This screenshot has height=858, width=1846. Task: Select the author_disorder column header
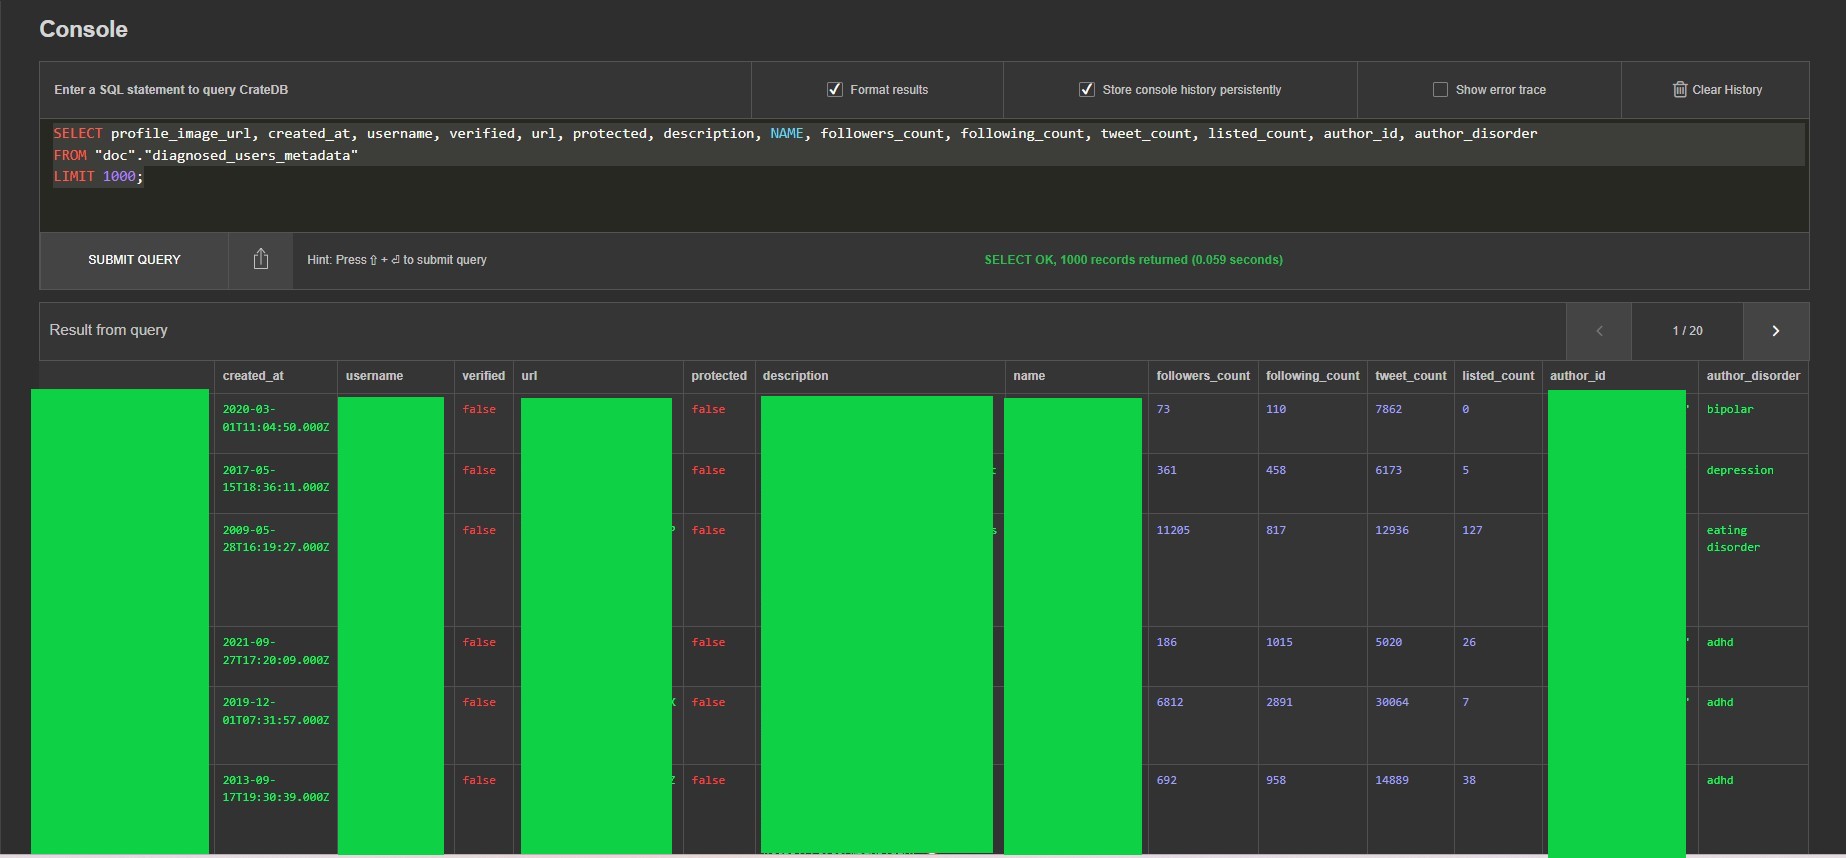point(1752,376)
